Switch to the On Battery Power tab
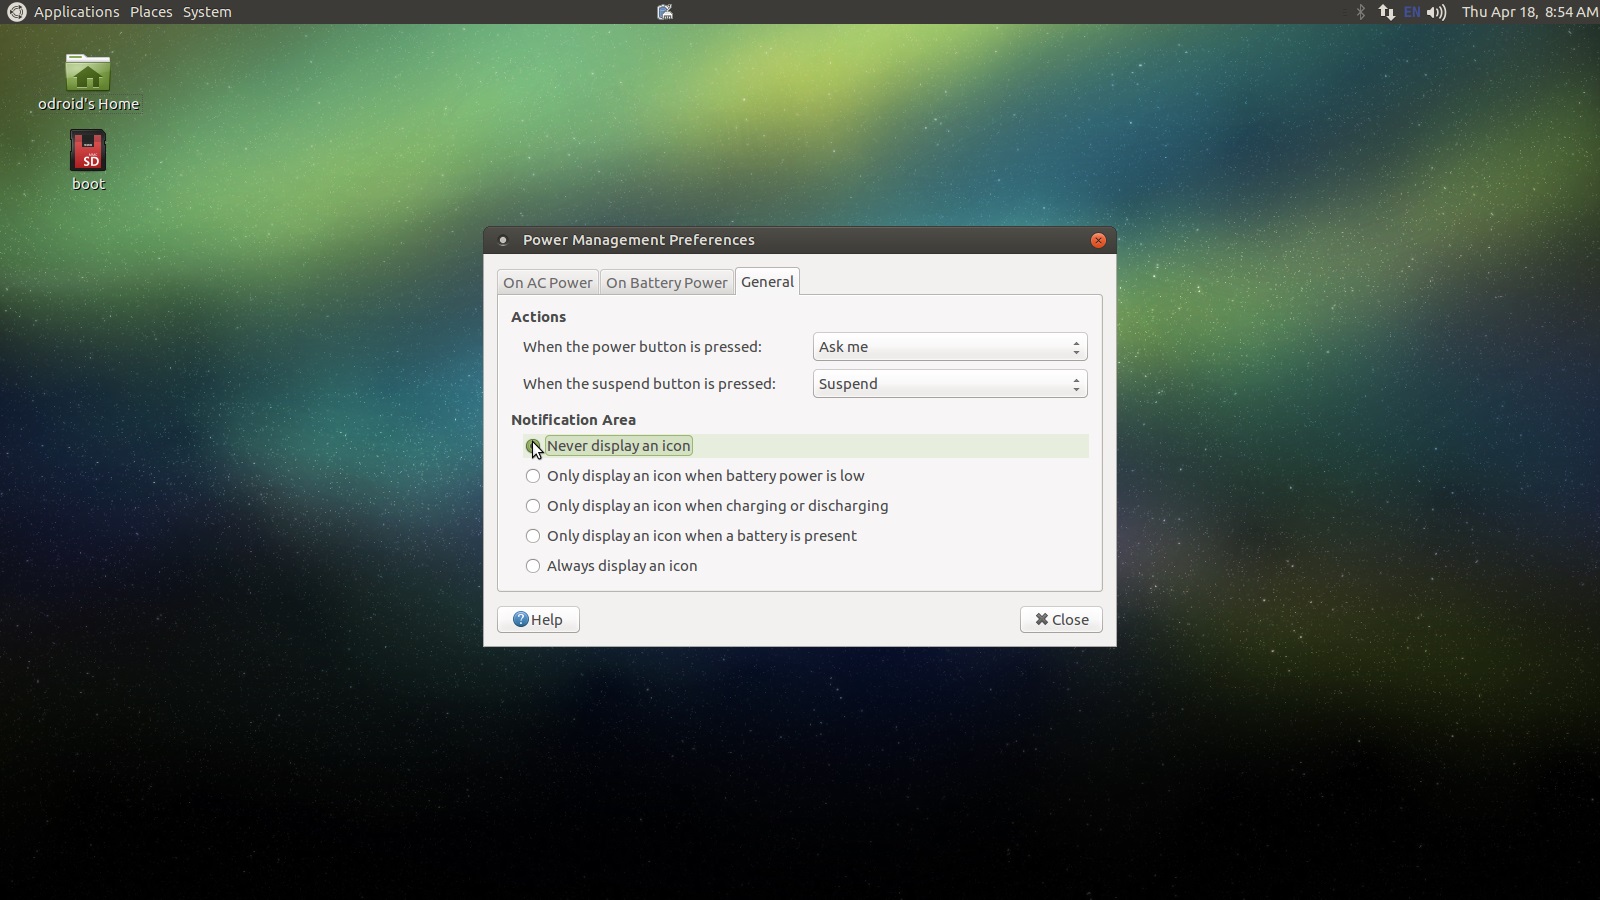 pos(666,283)
